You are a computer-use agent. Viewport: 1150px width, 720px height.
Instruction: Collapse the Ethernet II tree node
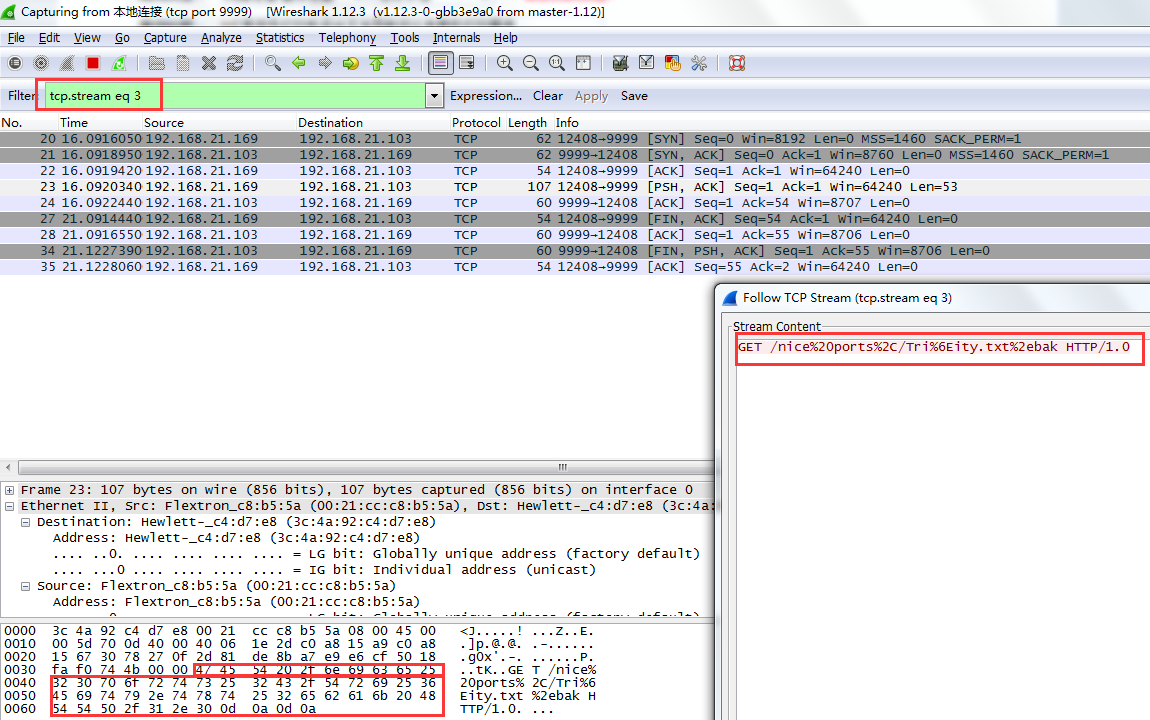click(x=10, y=507)
